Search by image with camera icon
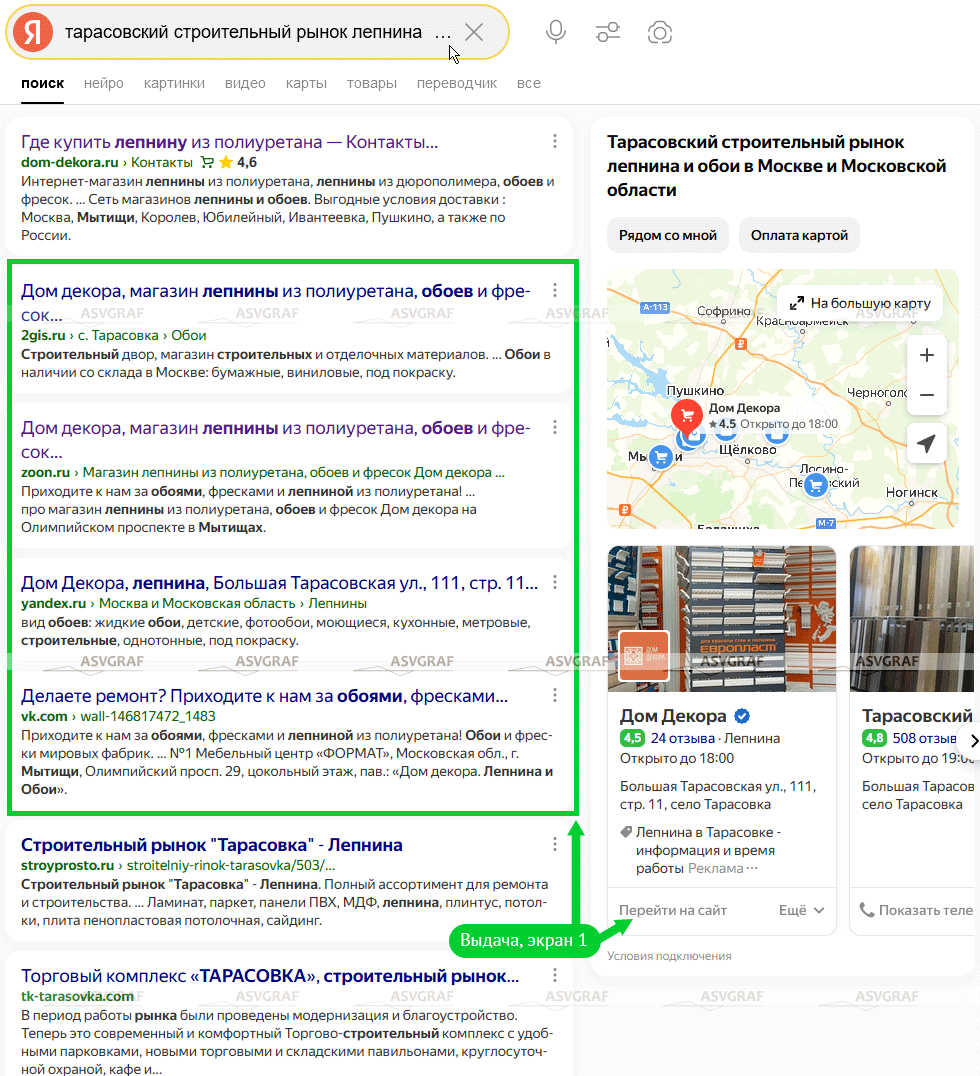This screenshot has height=1076, width=980. (660, 32)
